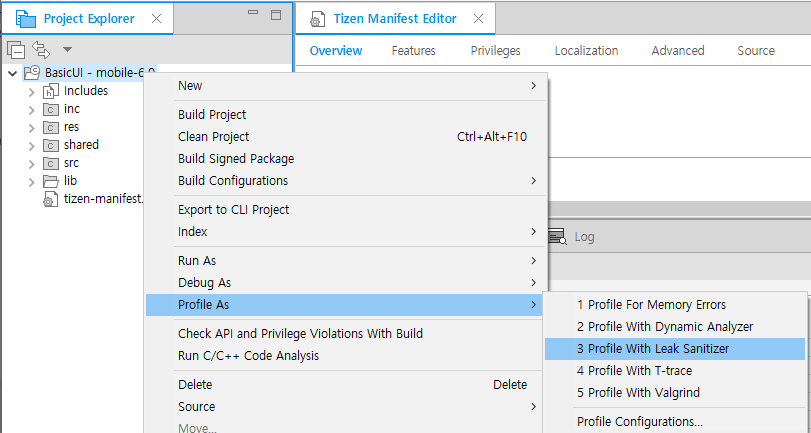Click the BasicUI project icon
The width and height of the screenshot is (811, 433).
tap(32, 73)
